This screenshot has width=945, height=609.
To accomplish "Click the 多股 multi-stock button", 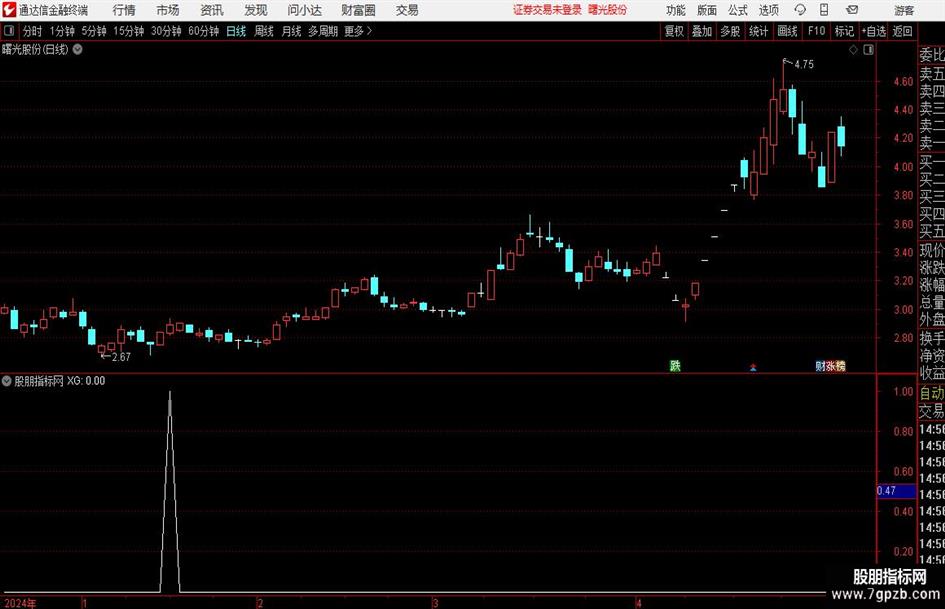I will click(730, 31).
